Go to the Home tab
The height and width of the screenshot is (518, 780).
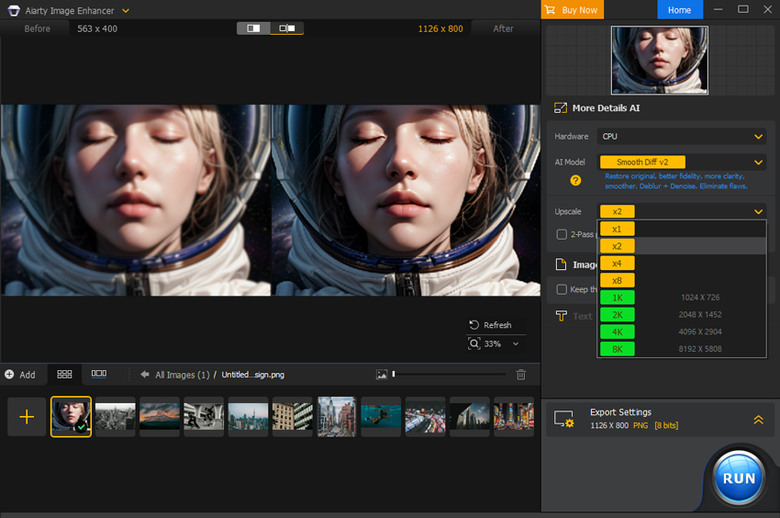[680, 9]
